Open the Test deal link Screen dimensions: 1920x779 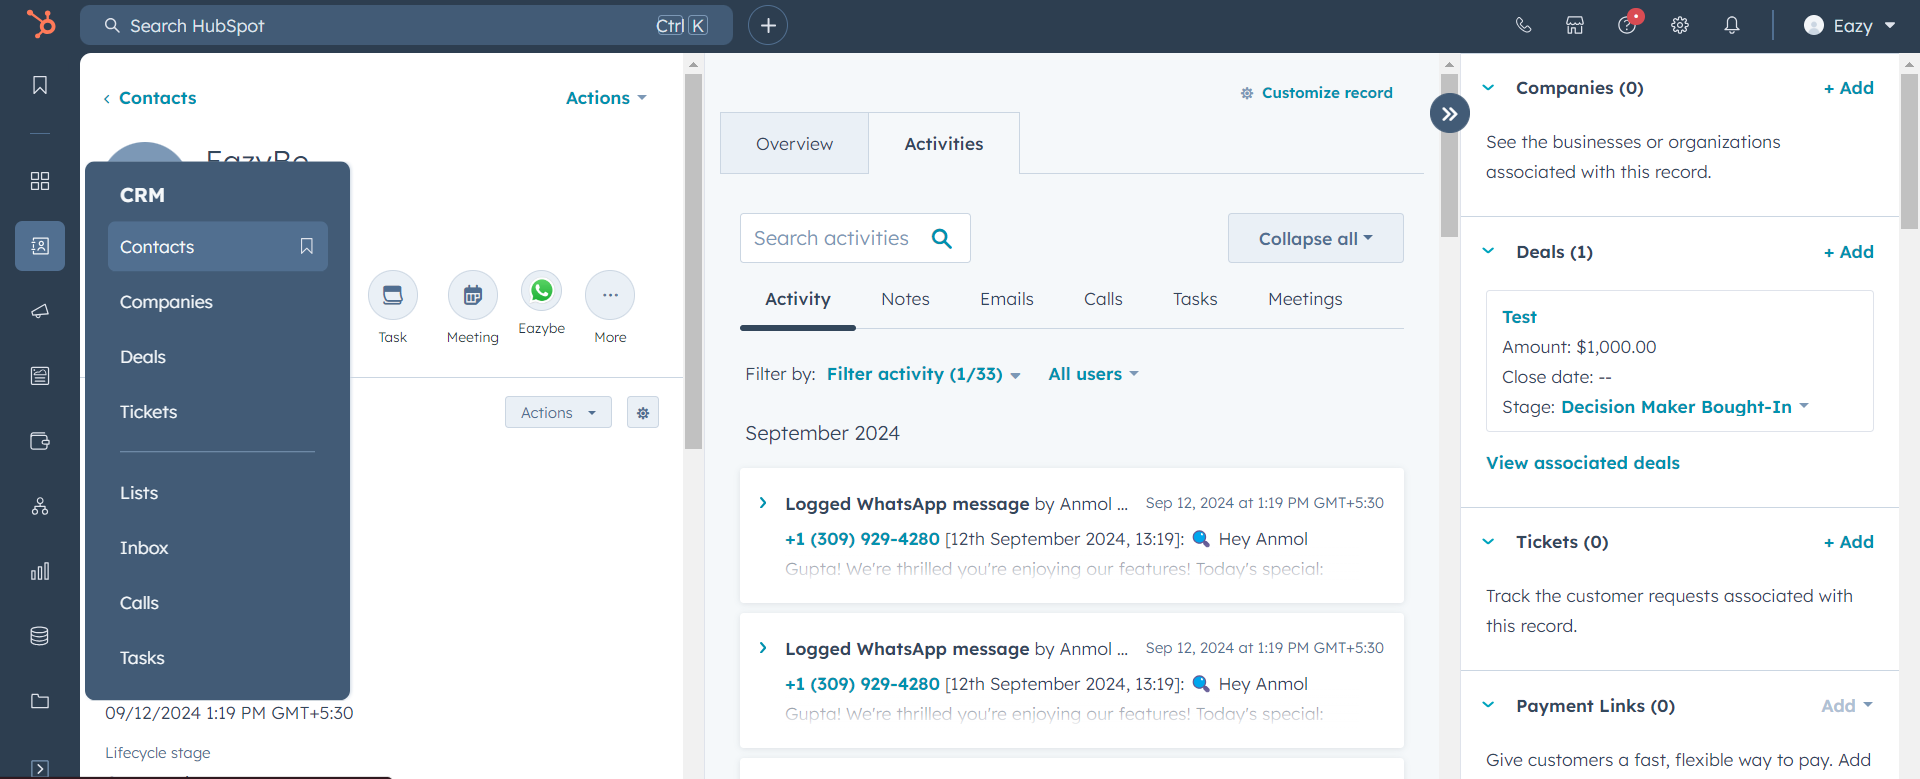1519,317
